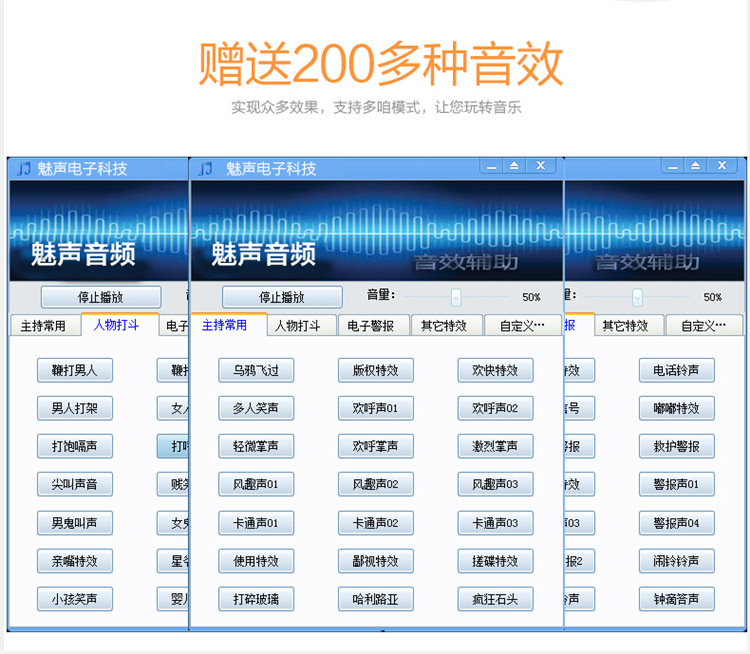750x654 pixels.
Task: Play the 欢呼声01 cheering sound
Action: [x=375, y=408]
